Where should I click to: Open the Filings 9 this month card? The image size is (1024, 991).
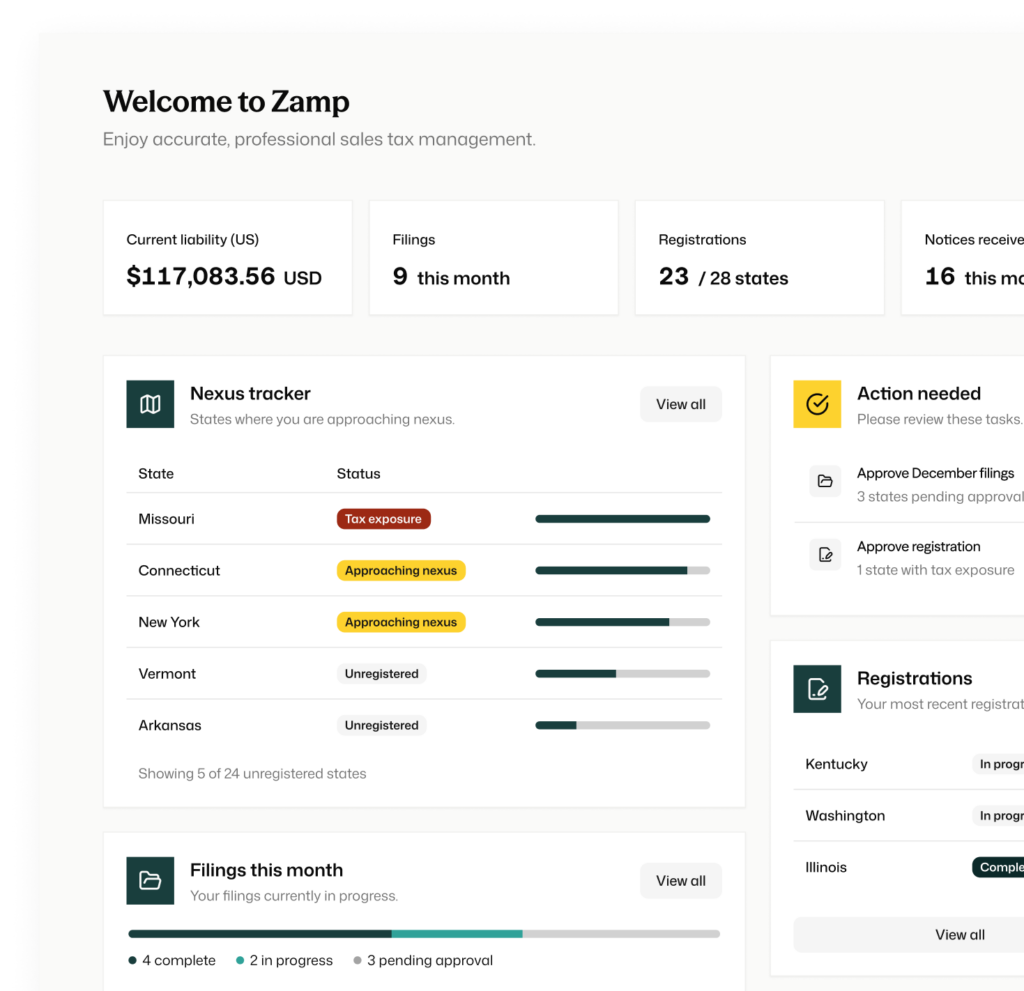coord(493,257)
